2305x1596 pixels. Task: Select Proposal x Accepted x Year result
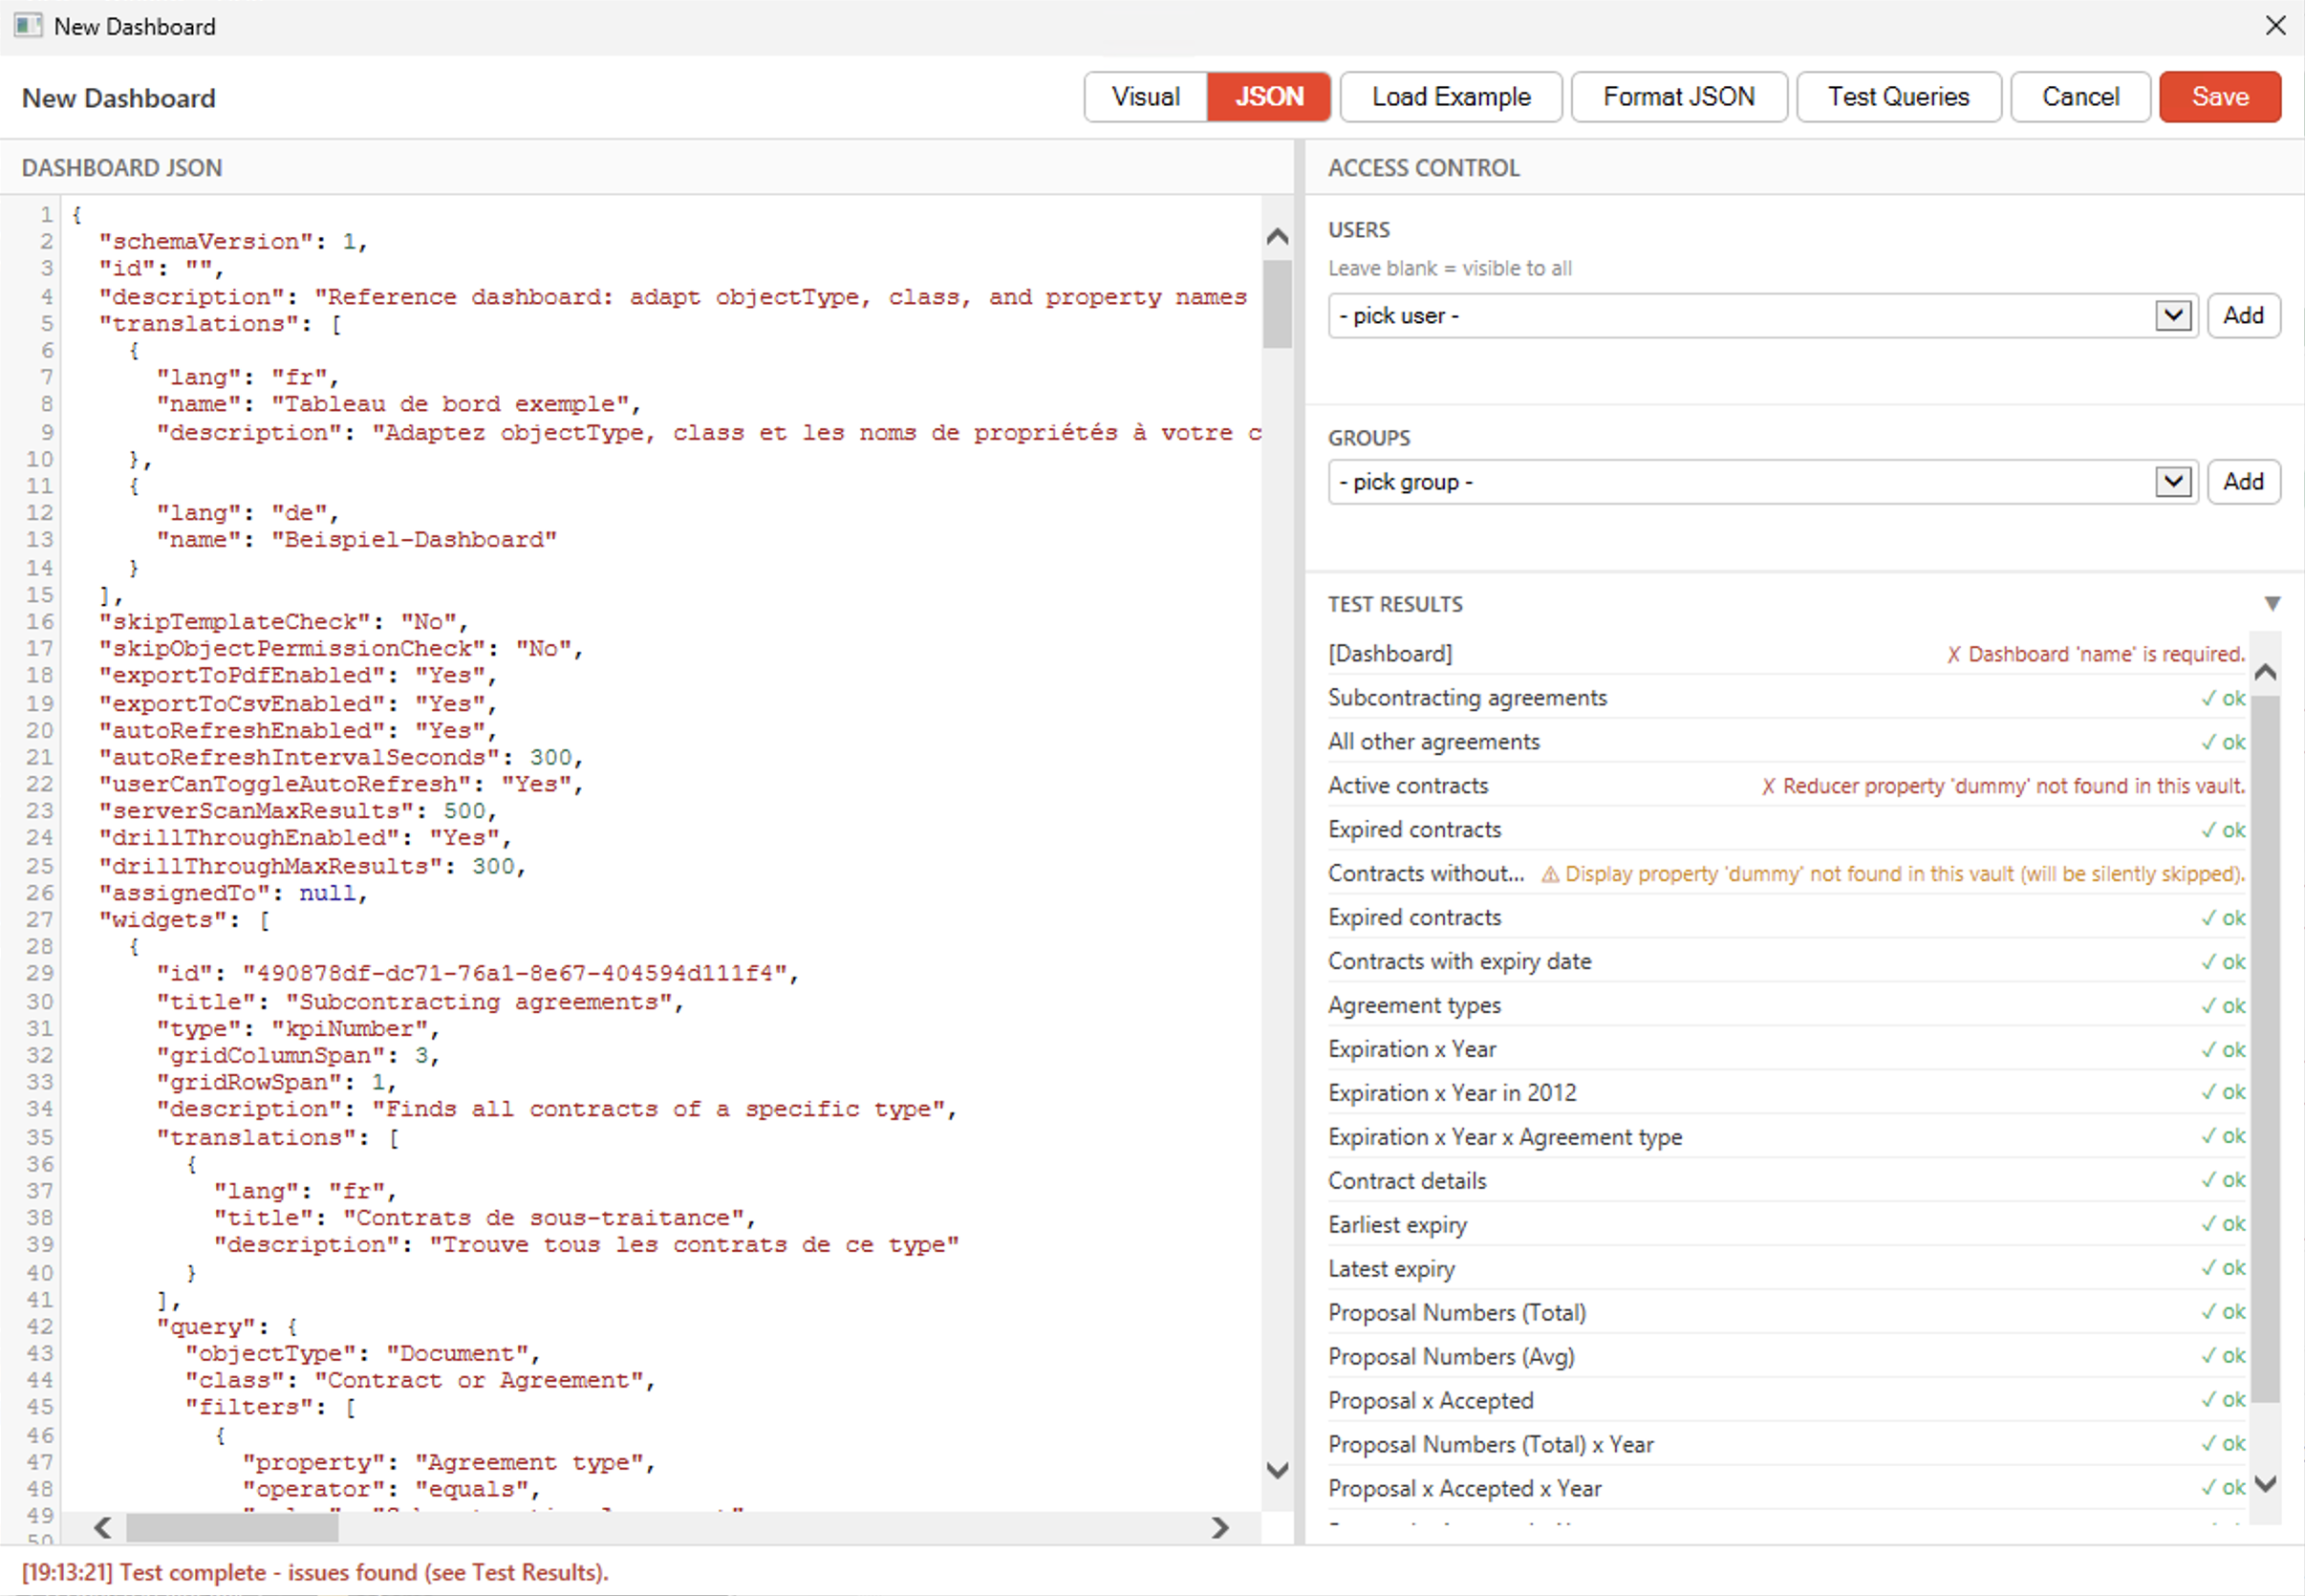click(x=1786, y=1489)
